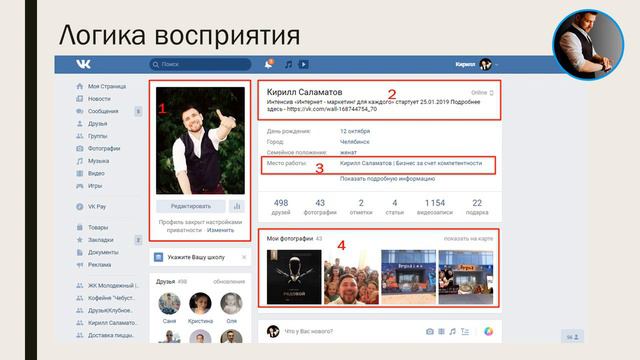
Task: Open the notifications bell icon
Action: pos(269,64)
